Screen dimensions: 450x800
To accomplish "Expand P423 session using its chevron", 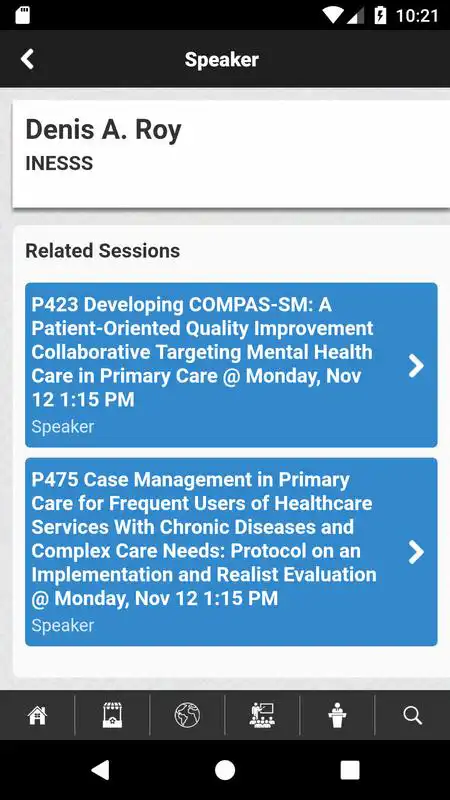I will [416, 366].
